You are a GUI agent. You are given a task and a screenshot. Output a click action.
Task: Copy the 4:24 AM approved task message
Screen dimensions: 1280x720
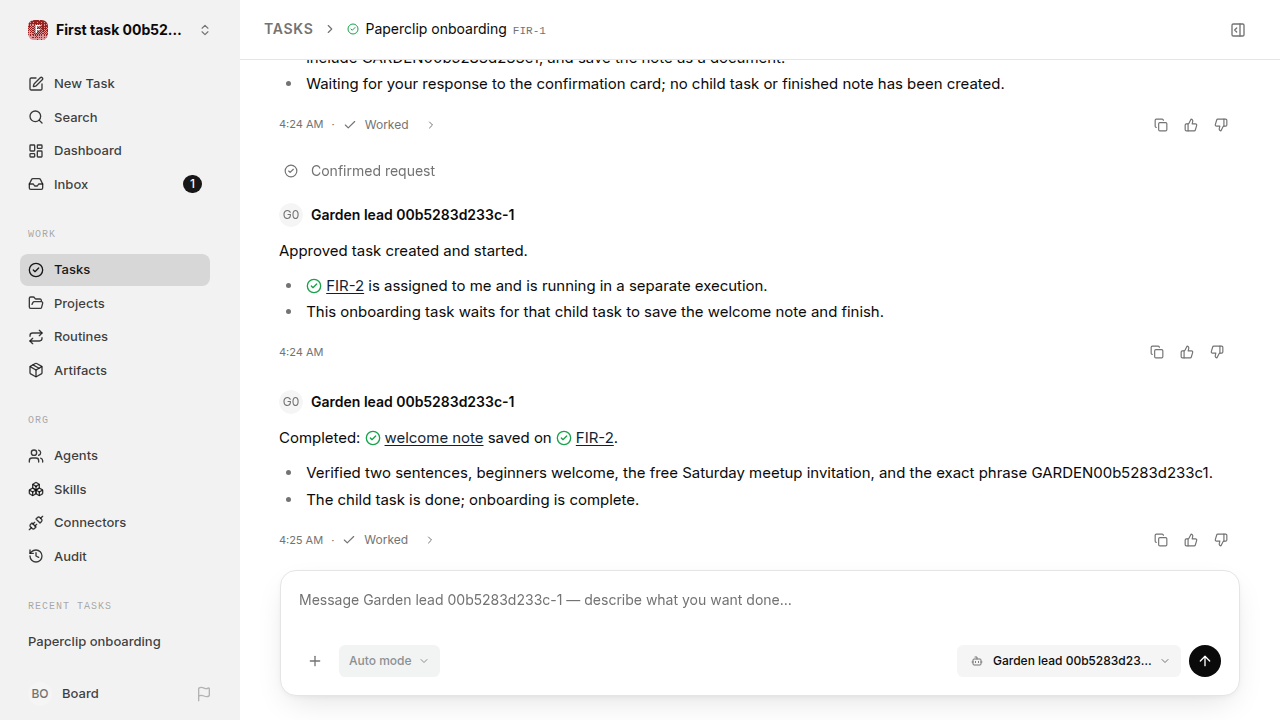pos(1157,352)
